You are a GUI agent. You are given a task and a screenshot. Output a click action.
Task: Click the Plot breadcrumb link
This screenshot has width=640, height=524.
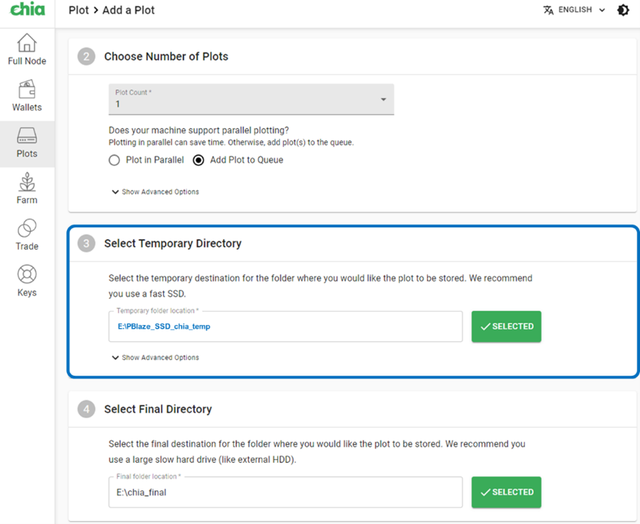[x=78, y=10]
